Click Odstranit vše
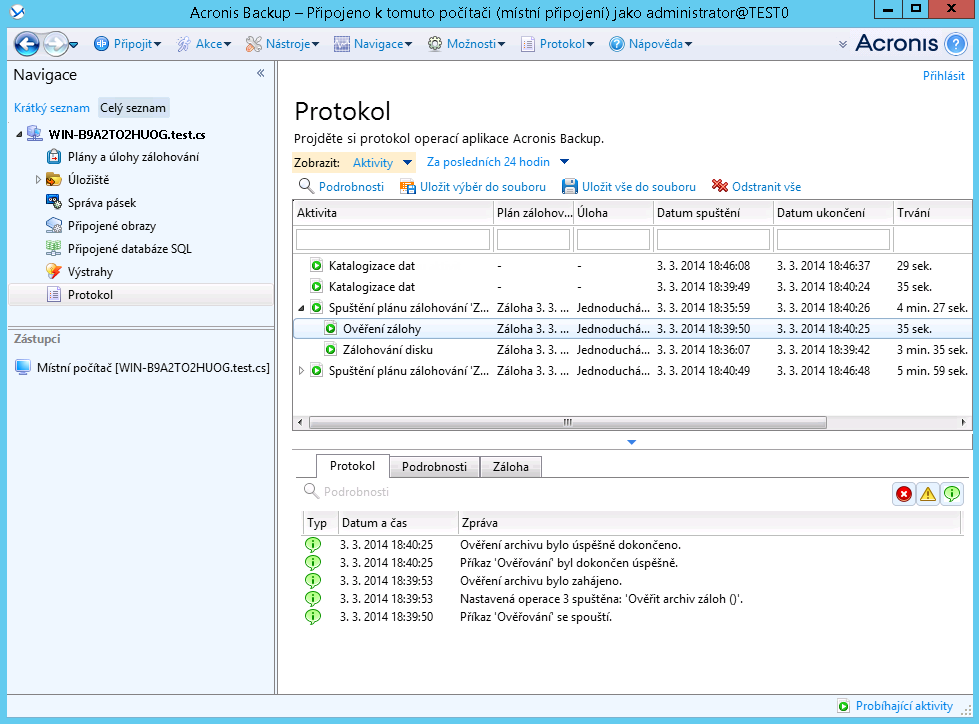Image resolution: width=979 pixels, height=724 pixels. (756, 187)
